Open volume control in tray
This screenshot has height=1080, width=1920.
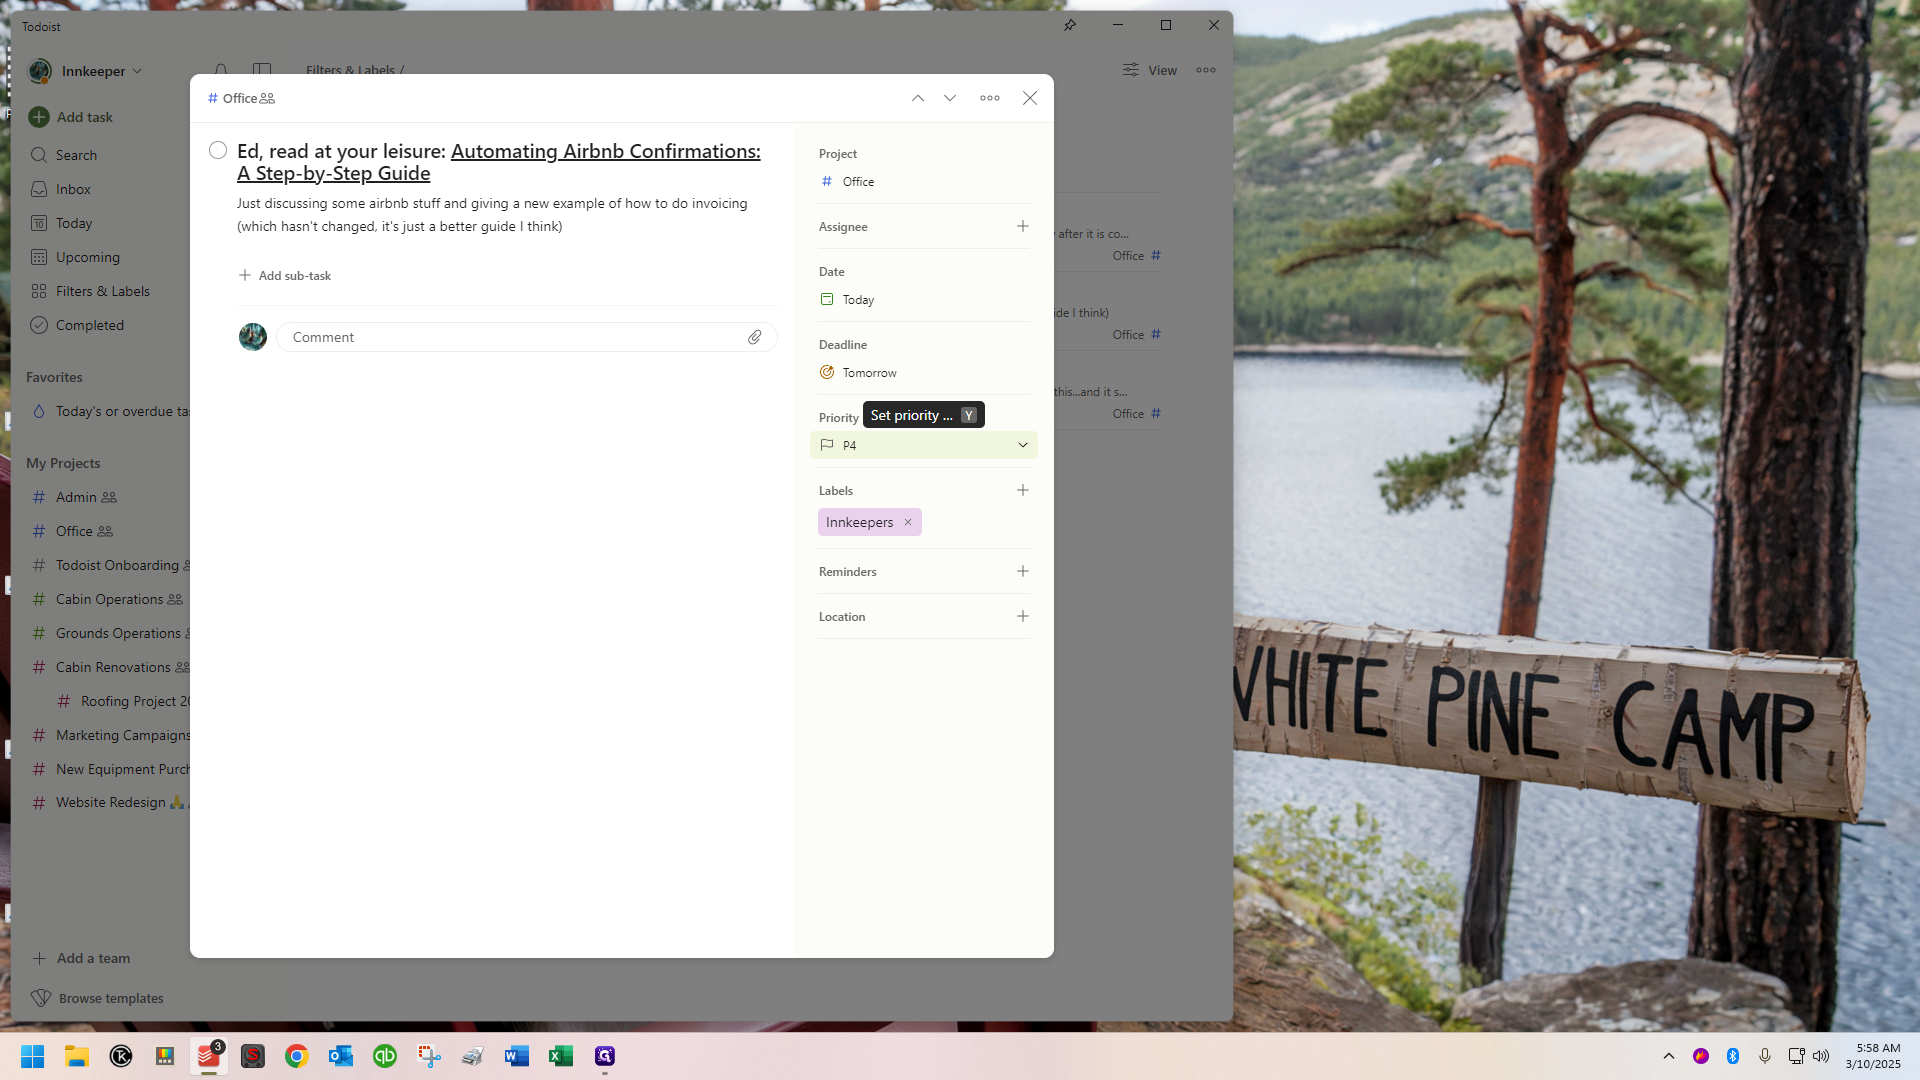tap(1821, 1056)
